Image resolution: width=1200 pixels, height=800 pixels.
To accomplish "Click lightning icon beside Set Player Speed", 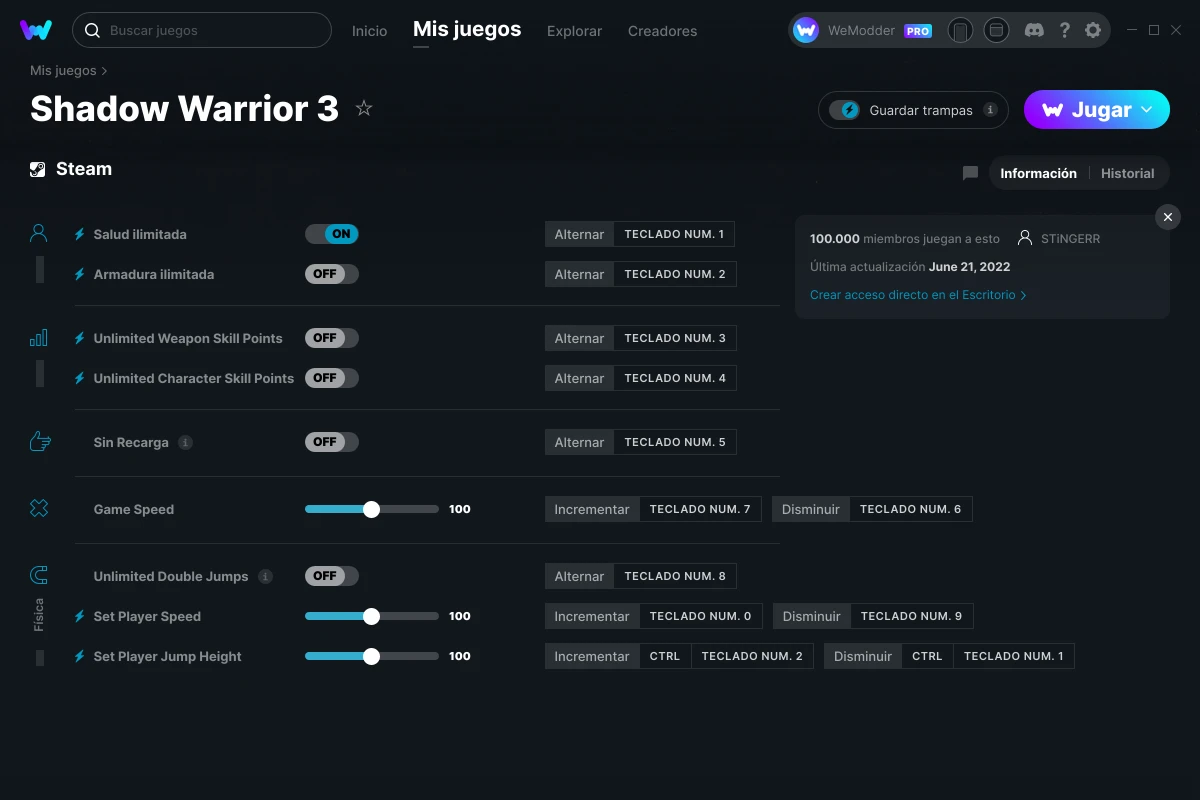I will (x=80, y=616).
